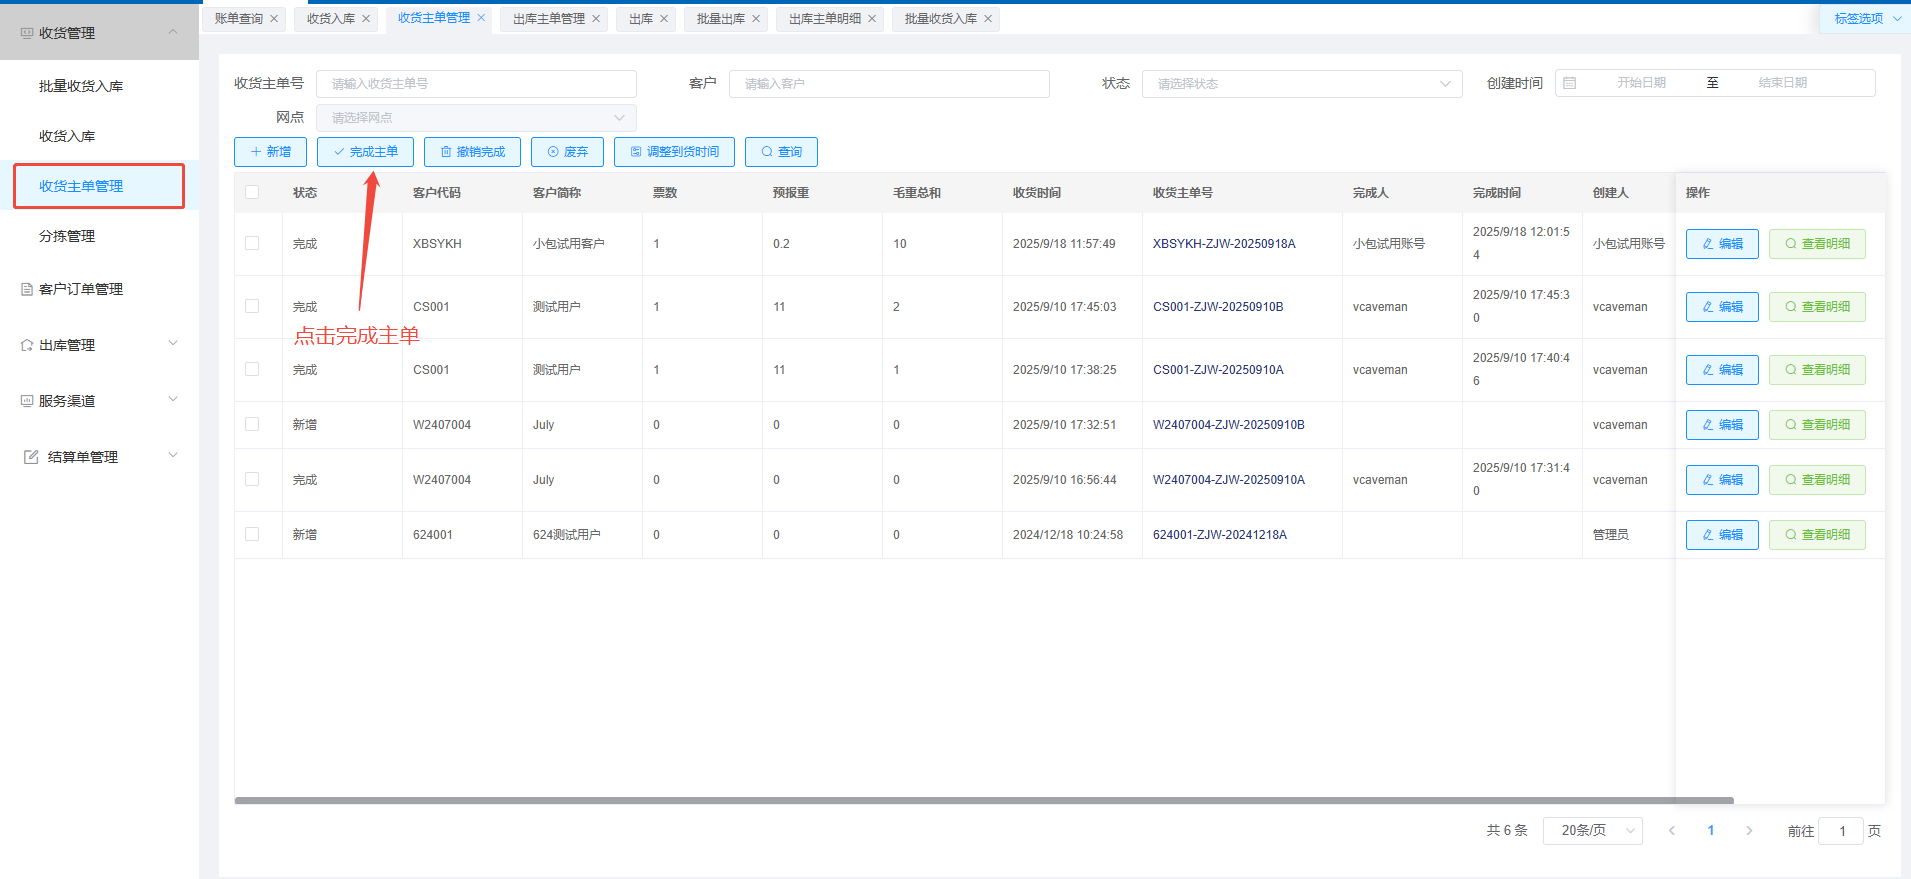1911x879 pixels.
Task: Close the 账单查询 tab
Action: tap(274, 19)
